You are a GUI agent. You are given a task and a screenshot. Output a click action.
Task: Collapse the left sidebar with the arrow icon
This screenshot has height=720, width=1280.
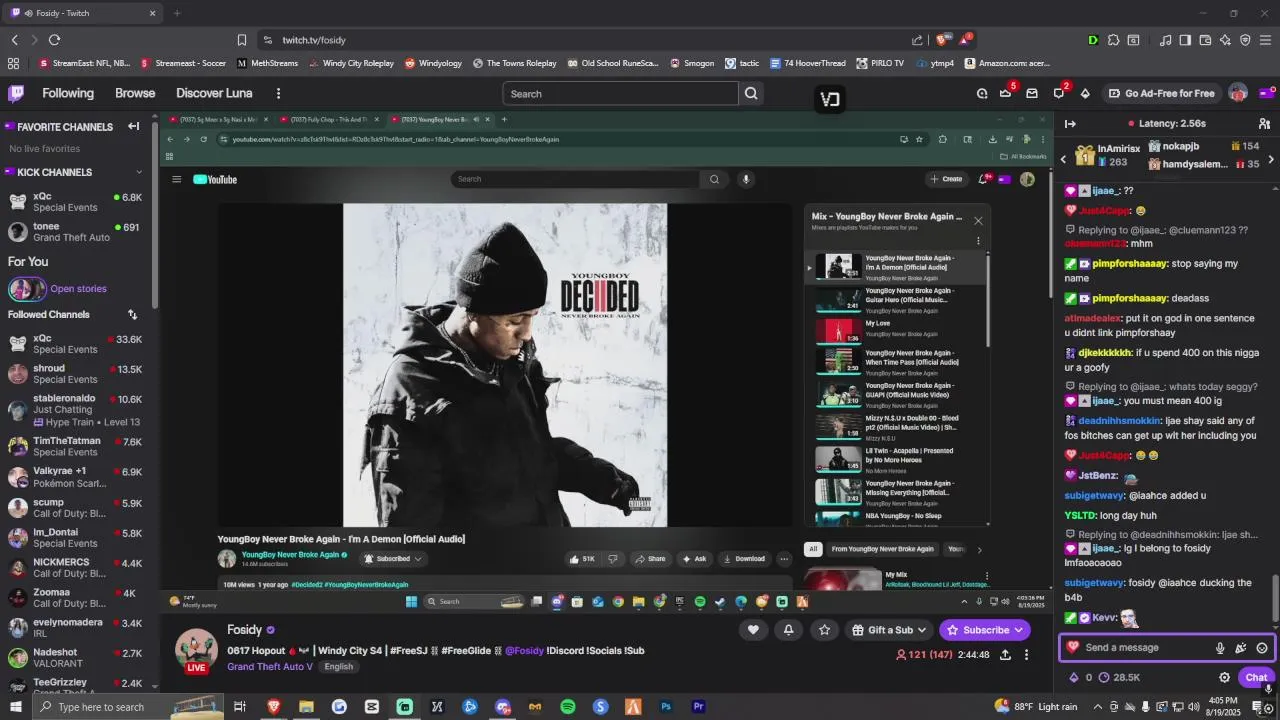pos(133,126)
